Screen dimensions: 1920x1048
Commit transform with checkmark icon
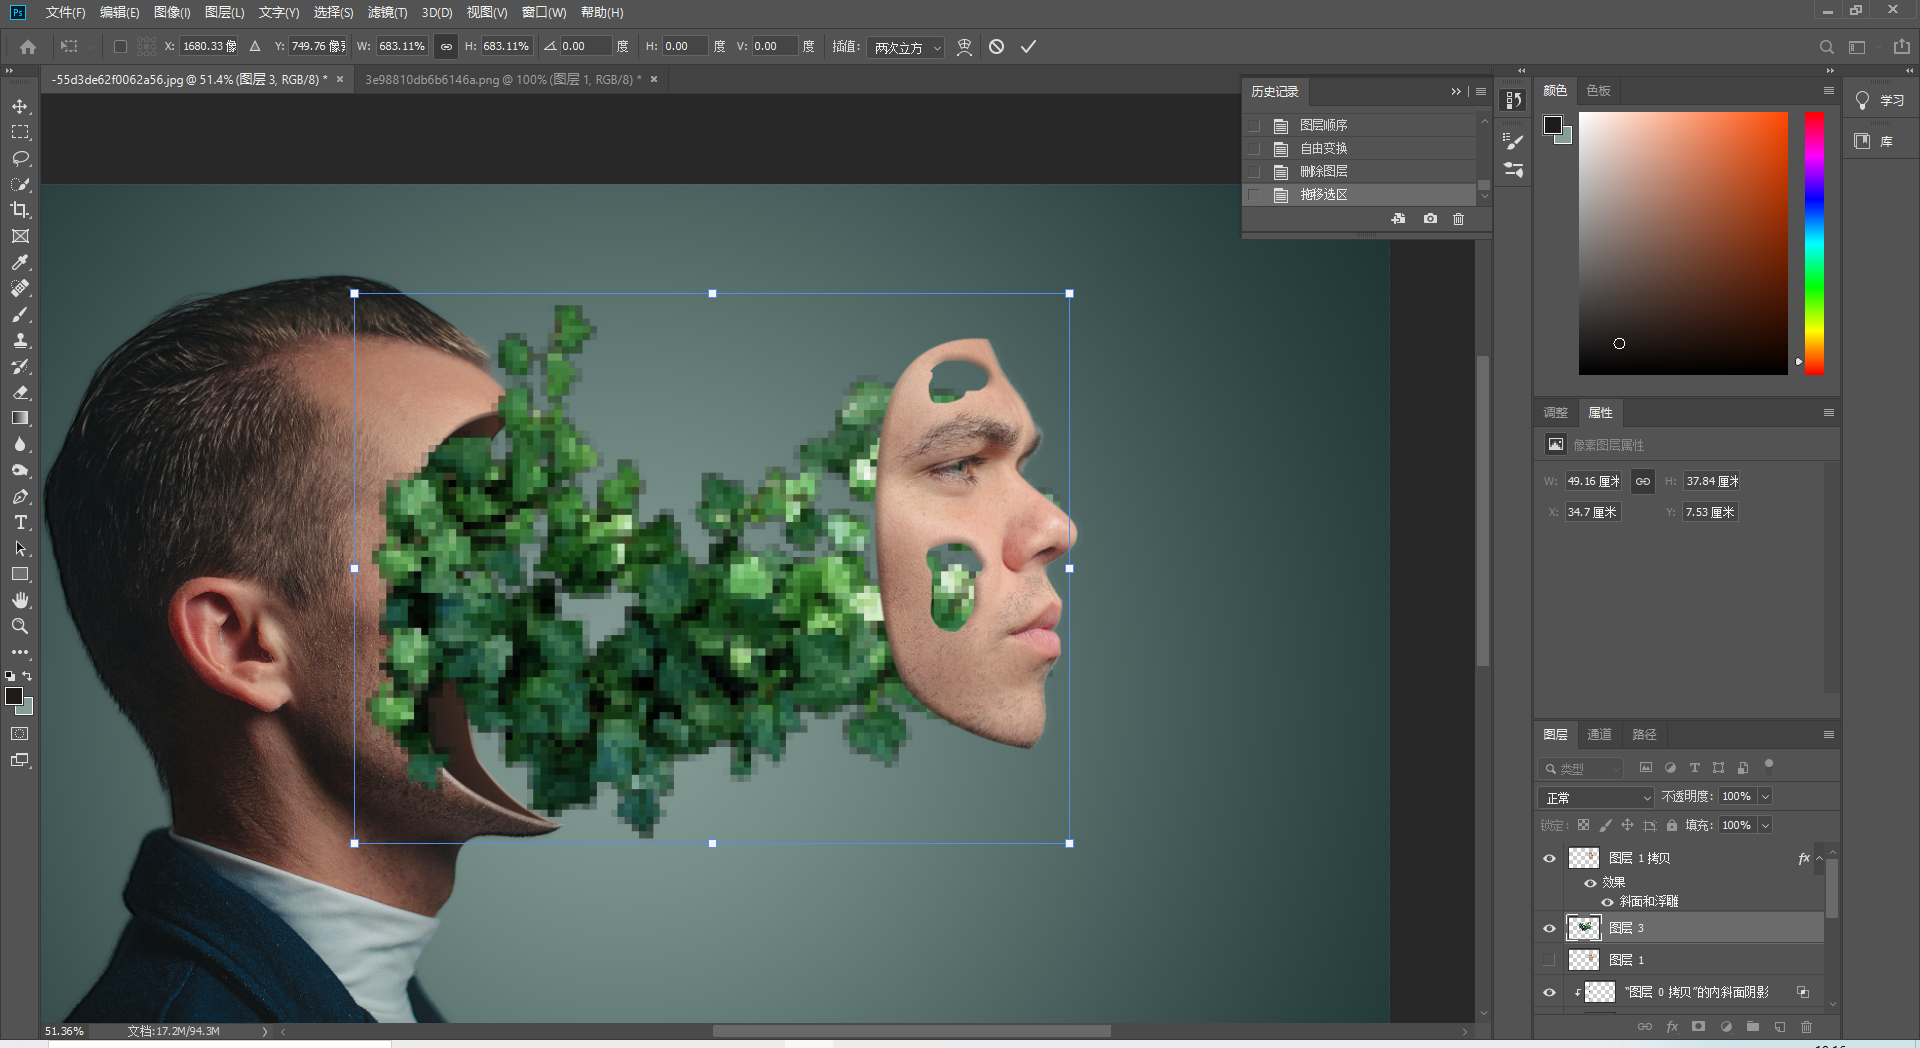1028,47
